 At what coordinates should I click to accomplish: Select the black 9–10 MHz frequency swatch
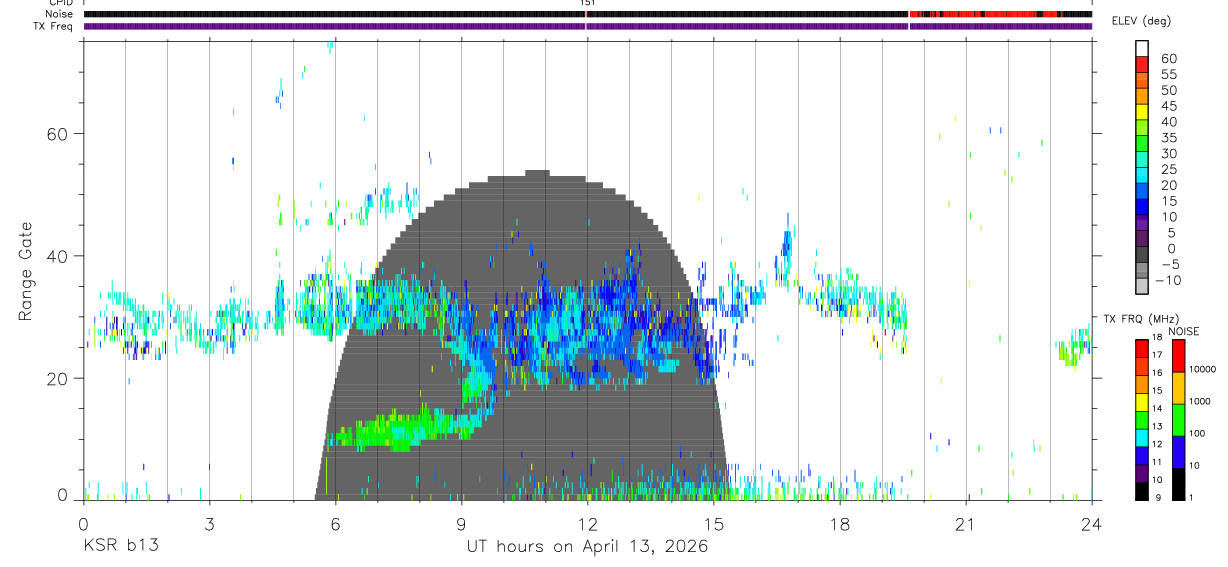[1142, 491]
